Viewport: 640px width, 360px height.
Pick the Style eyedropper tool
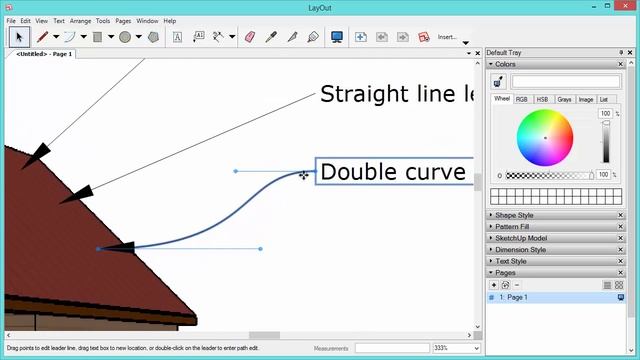[271, 37]
